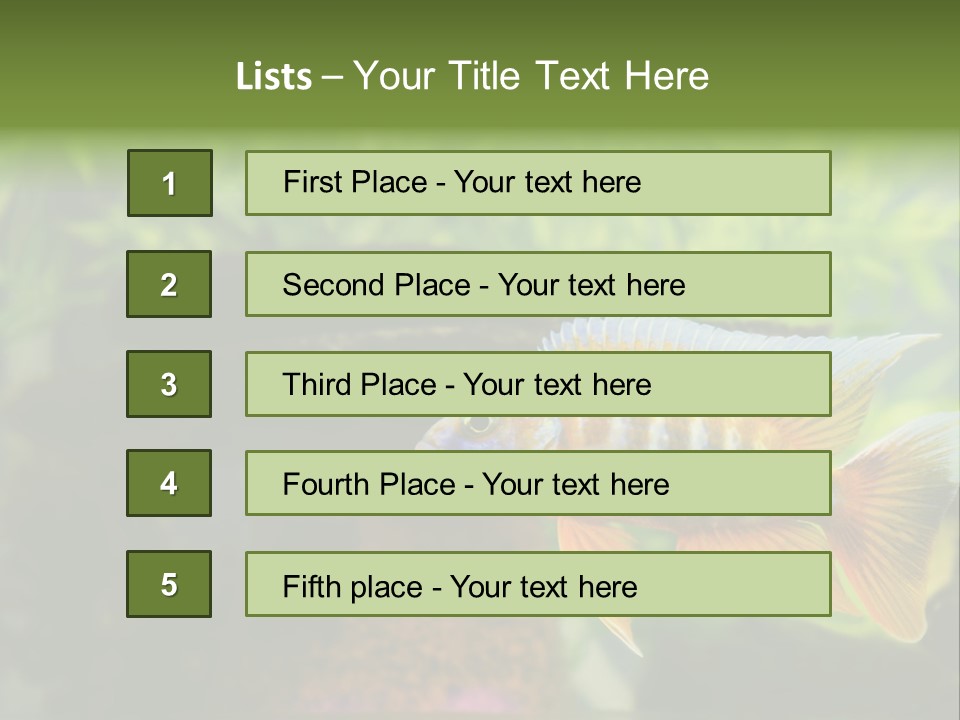Select the number 1 box
Viewport: 960px width, 720px height.
[x=169, y=183]
